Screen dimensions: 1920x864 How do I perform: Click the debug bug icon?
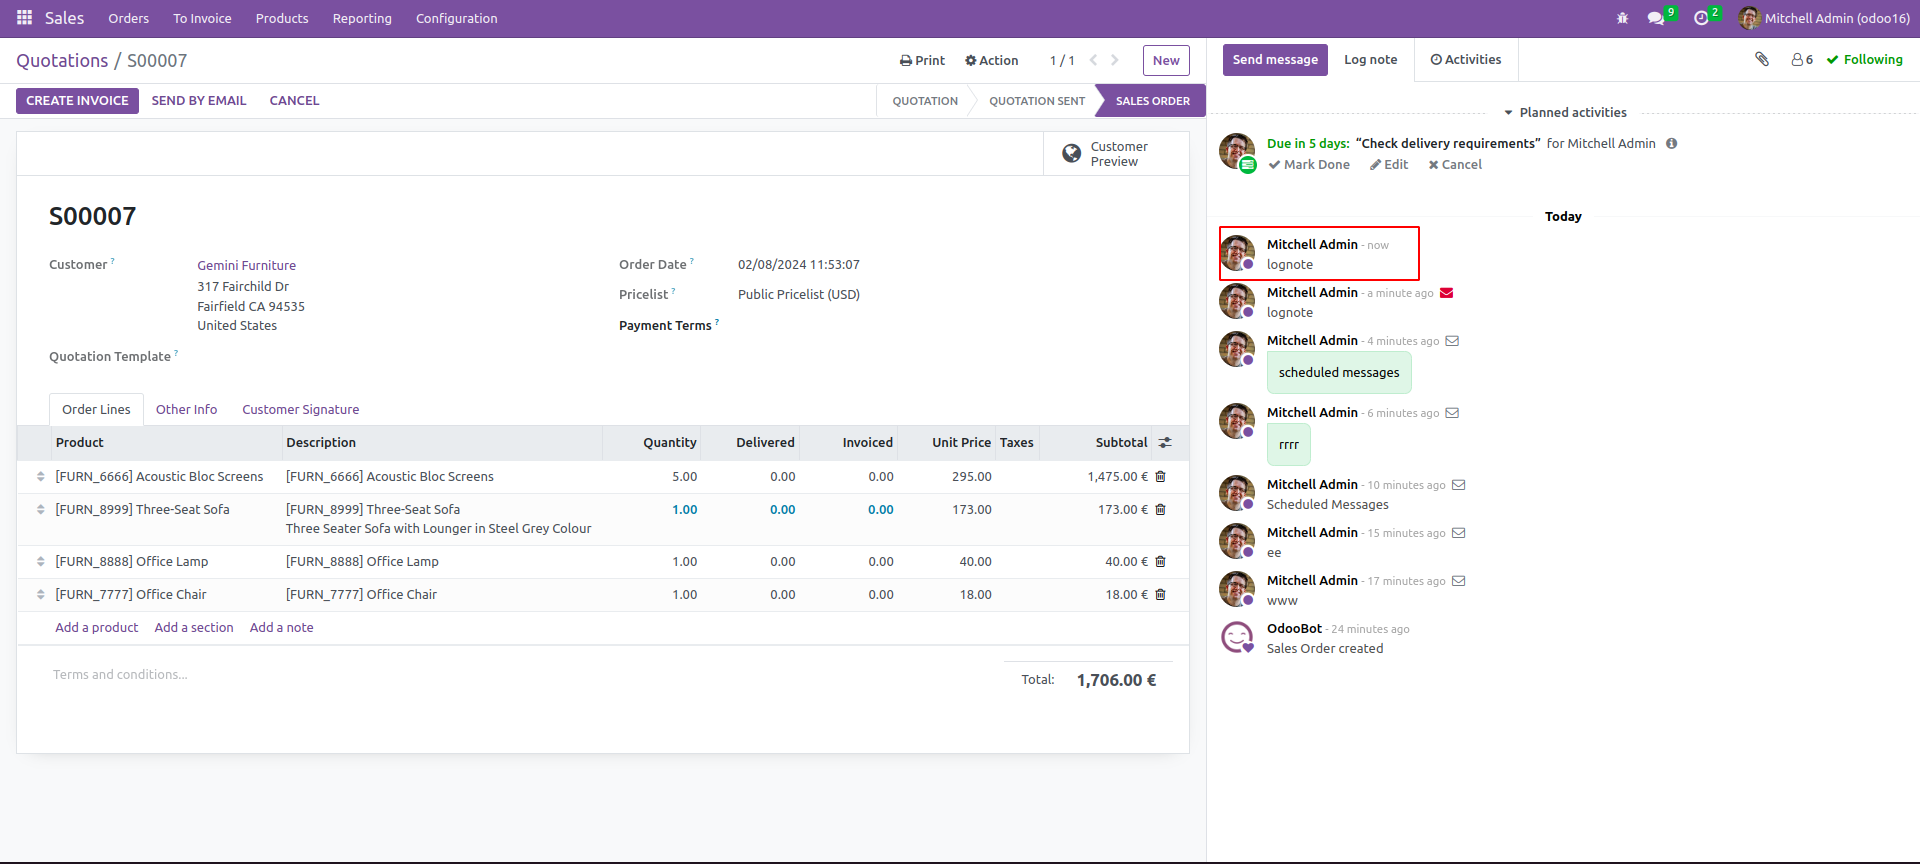pos(1622,19)
